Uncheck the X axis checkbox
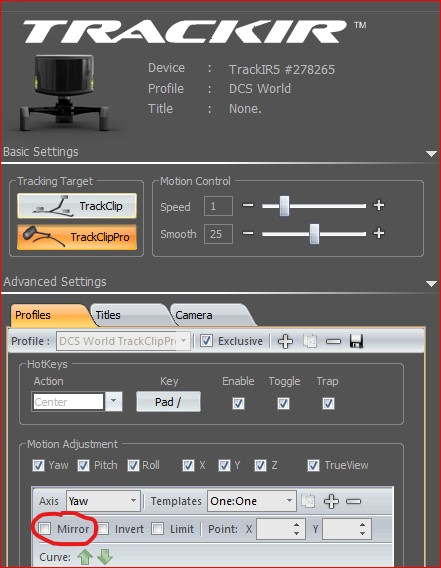The height and width of the screenshot is (568, 441). click(x=188, y=465)
